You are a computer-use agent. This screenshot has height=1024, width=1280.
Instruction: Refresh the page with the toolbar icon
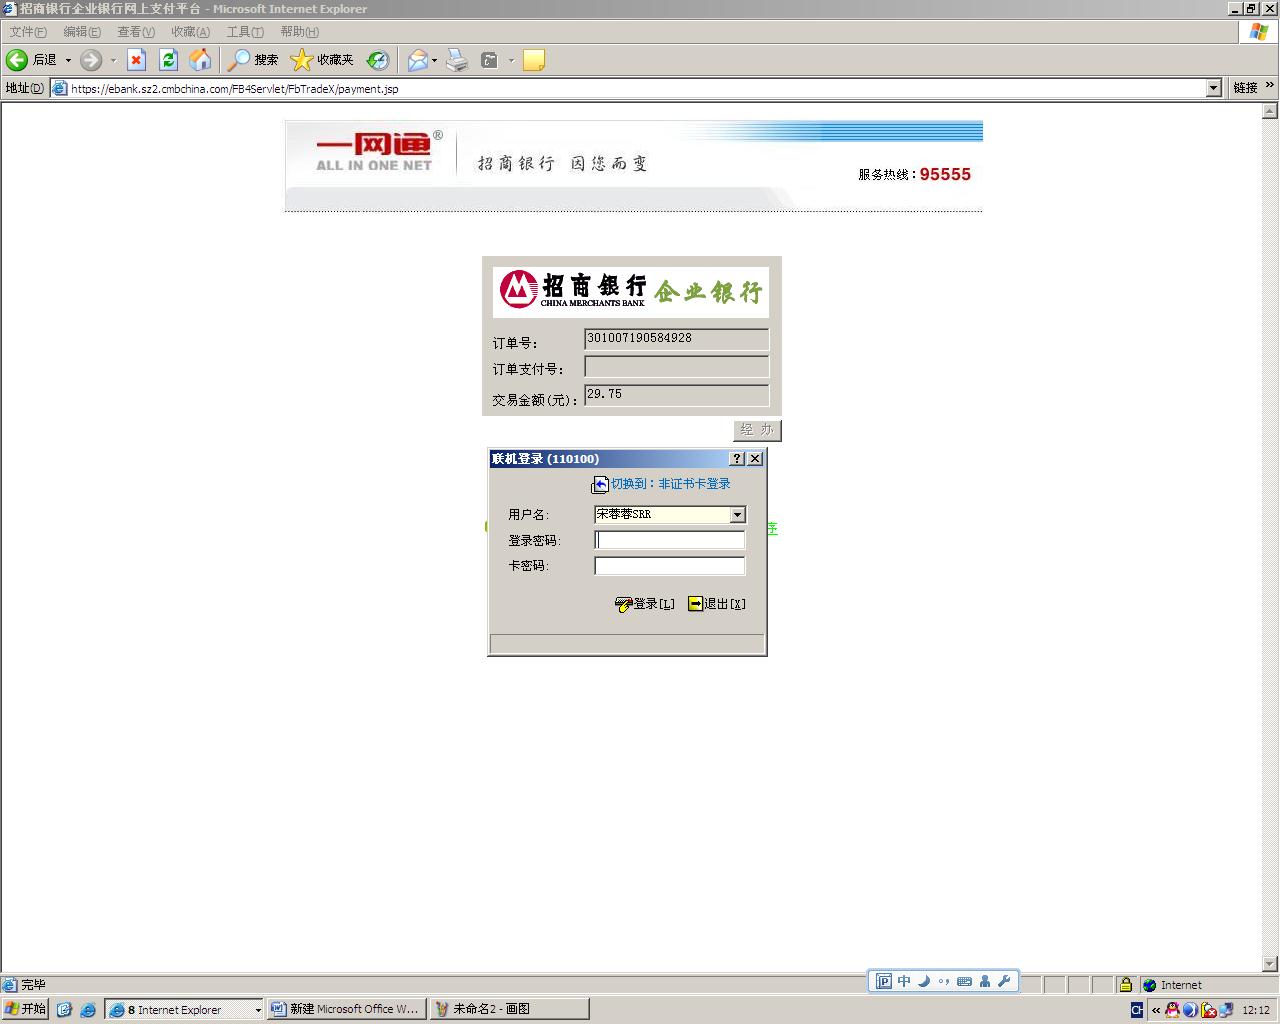pyautogui.click(x=168, y=60)
